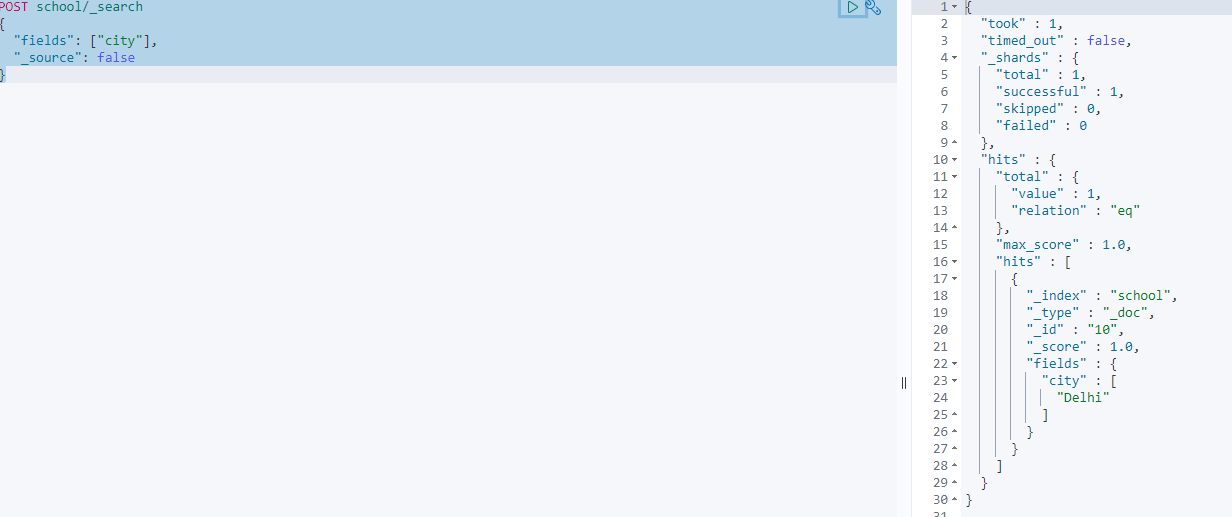Collapse the "_shards" block on line 4
This screenshot has height=517, width=1232.
pyautogui.click(x=955, y=58)
